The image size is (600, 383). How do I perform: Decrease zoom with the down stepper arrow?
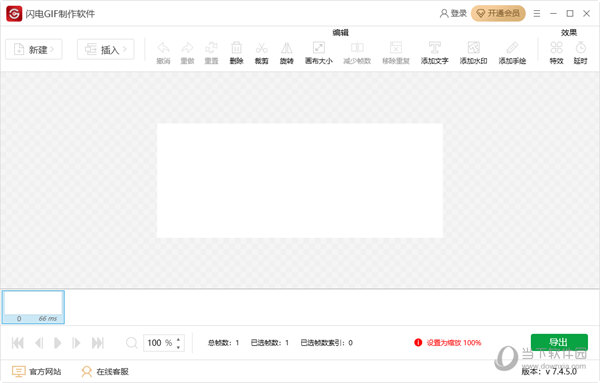179,347
